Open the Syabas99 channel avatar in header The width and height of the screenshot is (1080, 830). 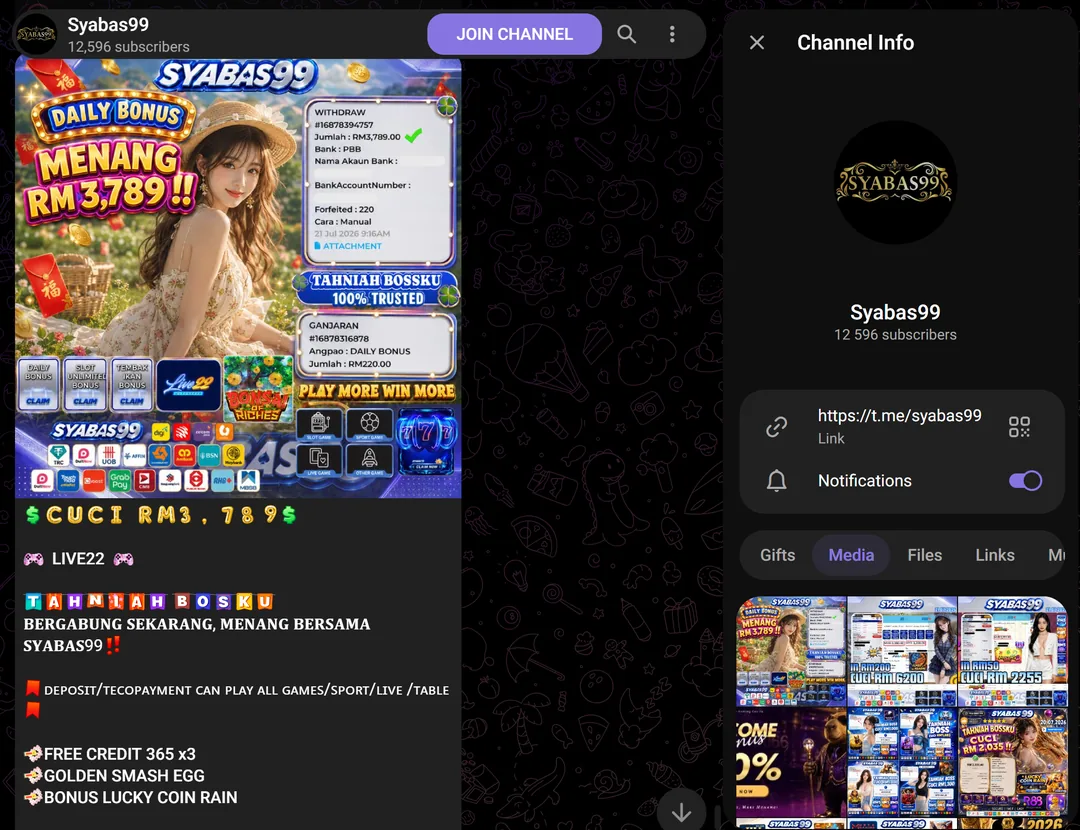coord(35,34)
